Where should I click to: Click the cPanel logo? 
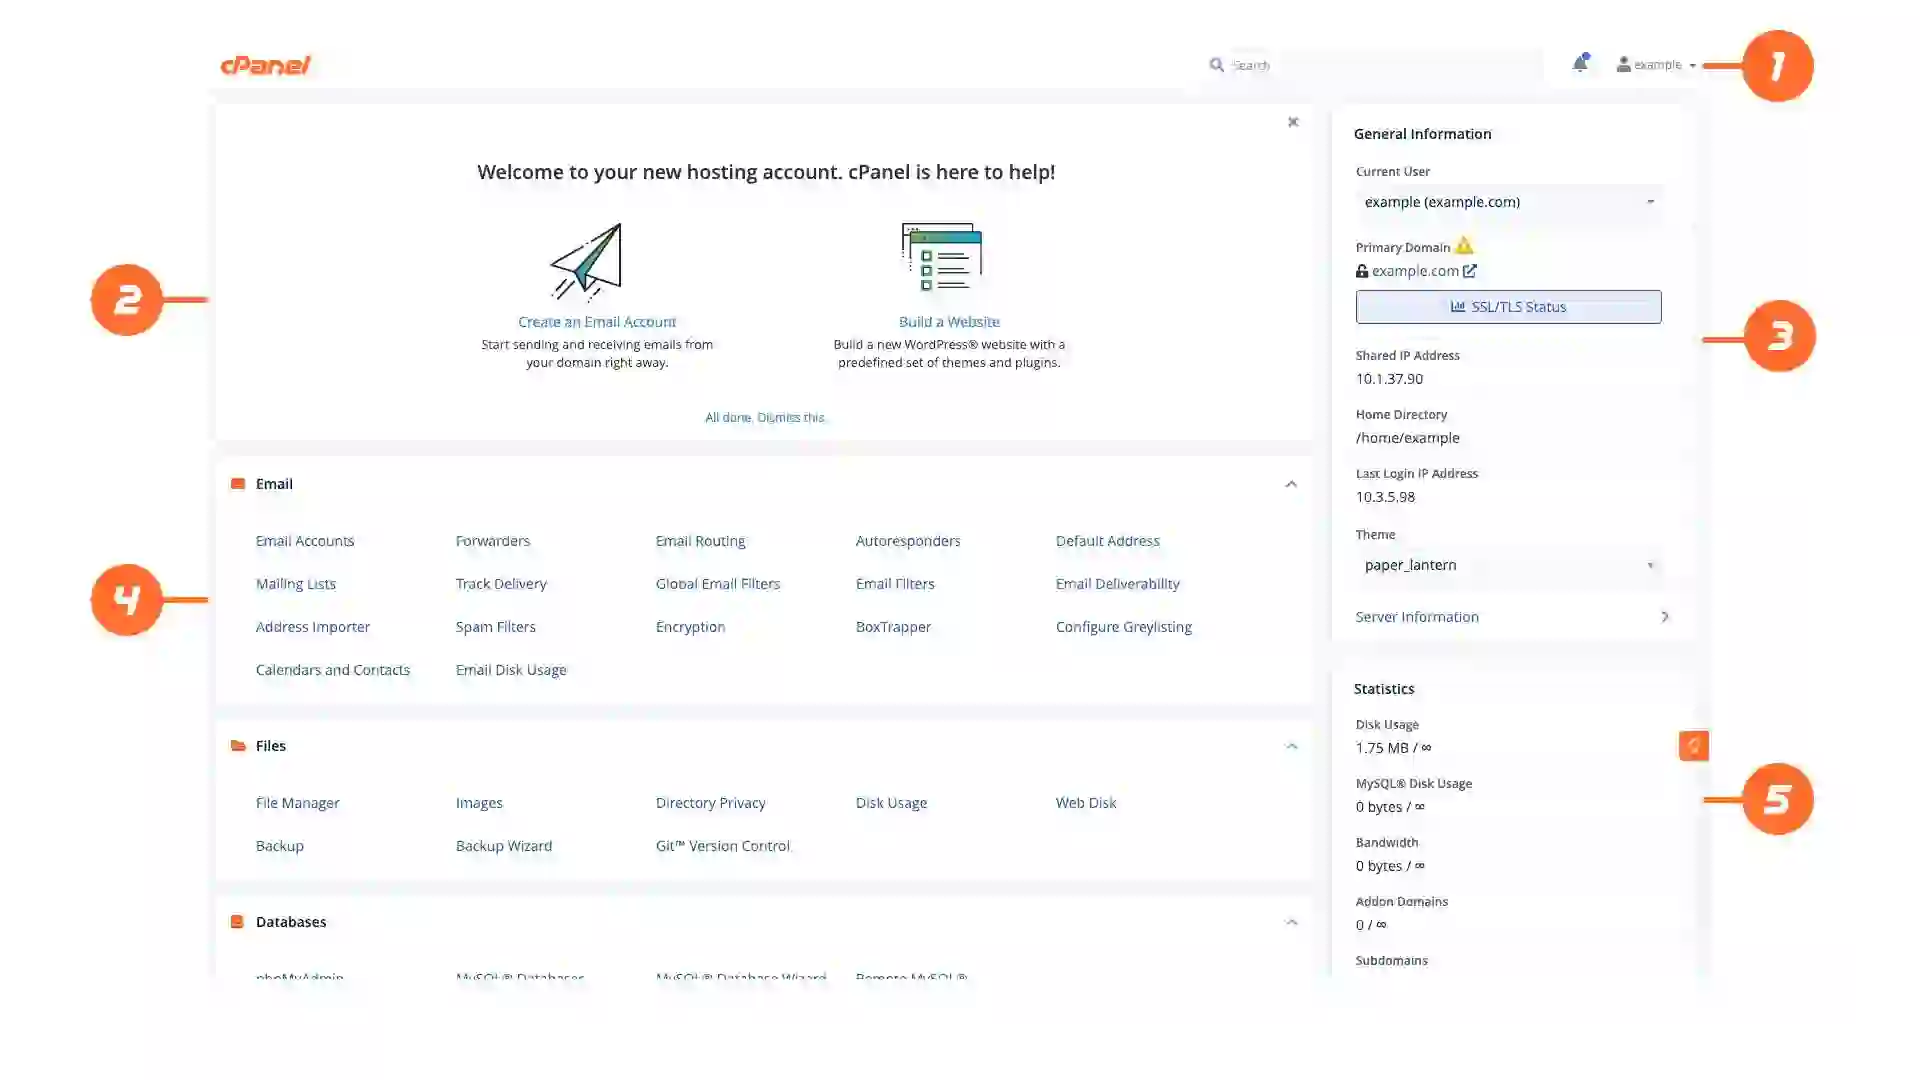tap(265, 65)
